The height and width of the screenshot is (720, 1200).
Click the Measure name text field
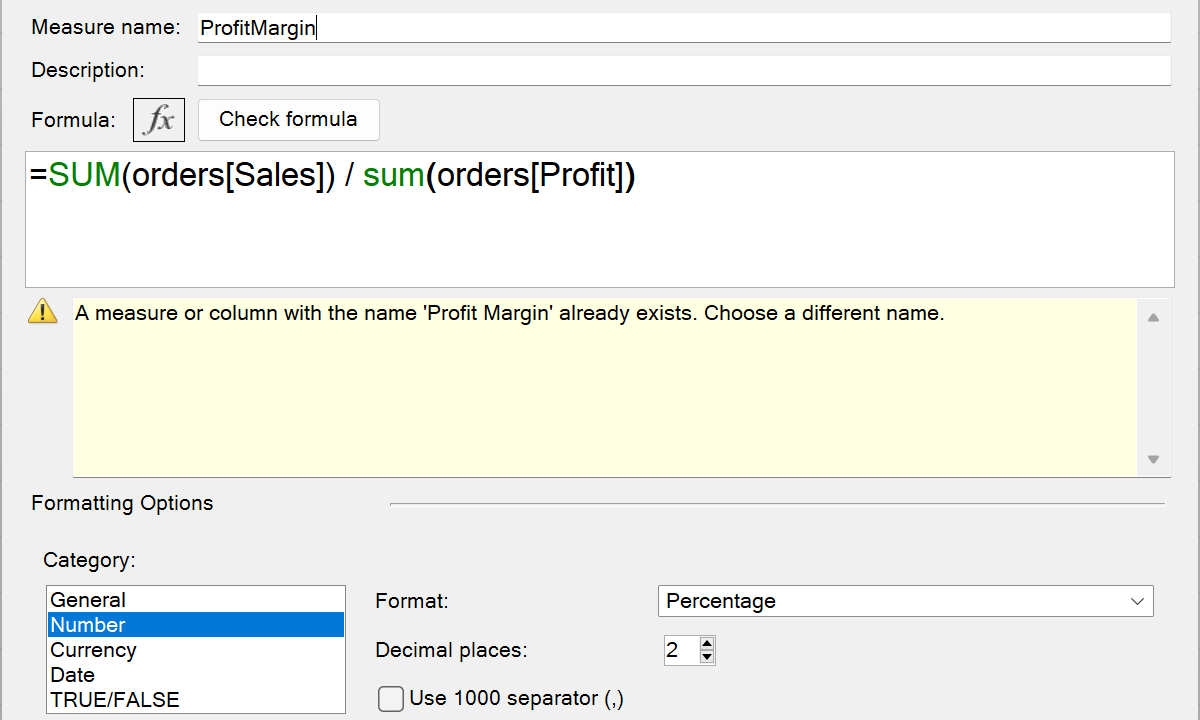[683, 28]
